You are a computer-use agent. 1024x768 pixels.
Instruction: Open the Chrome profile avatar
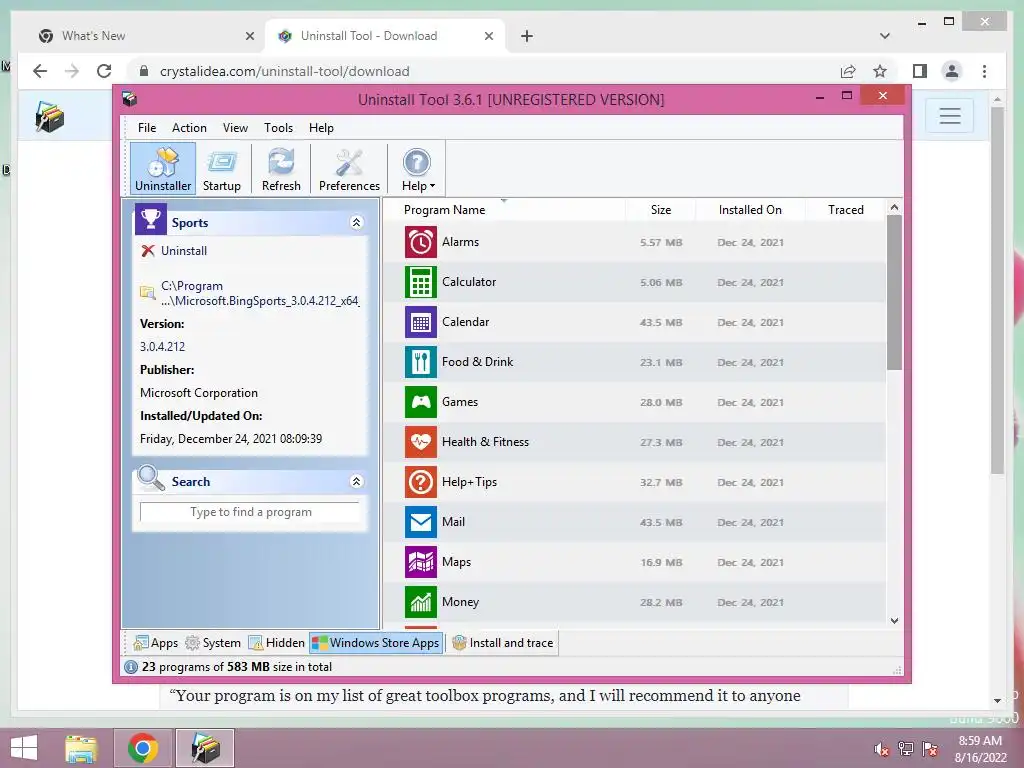click(952, 71)
